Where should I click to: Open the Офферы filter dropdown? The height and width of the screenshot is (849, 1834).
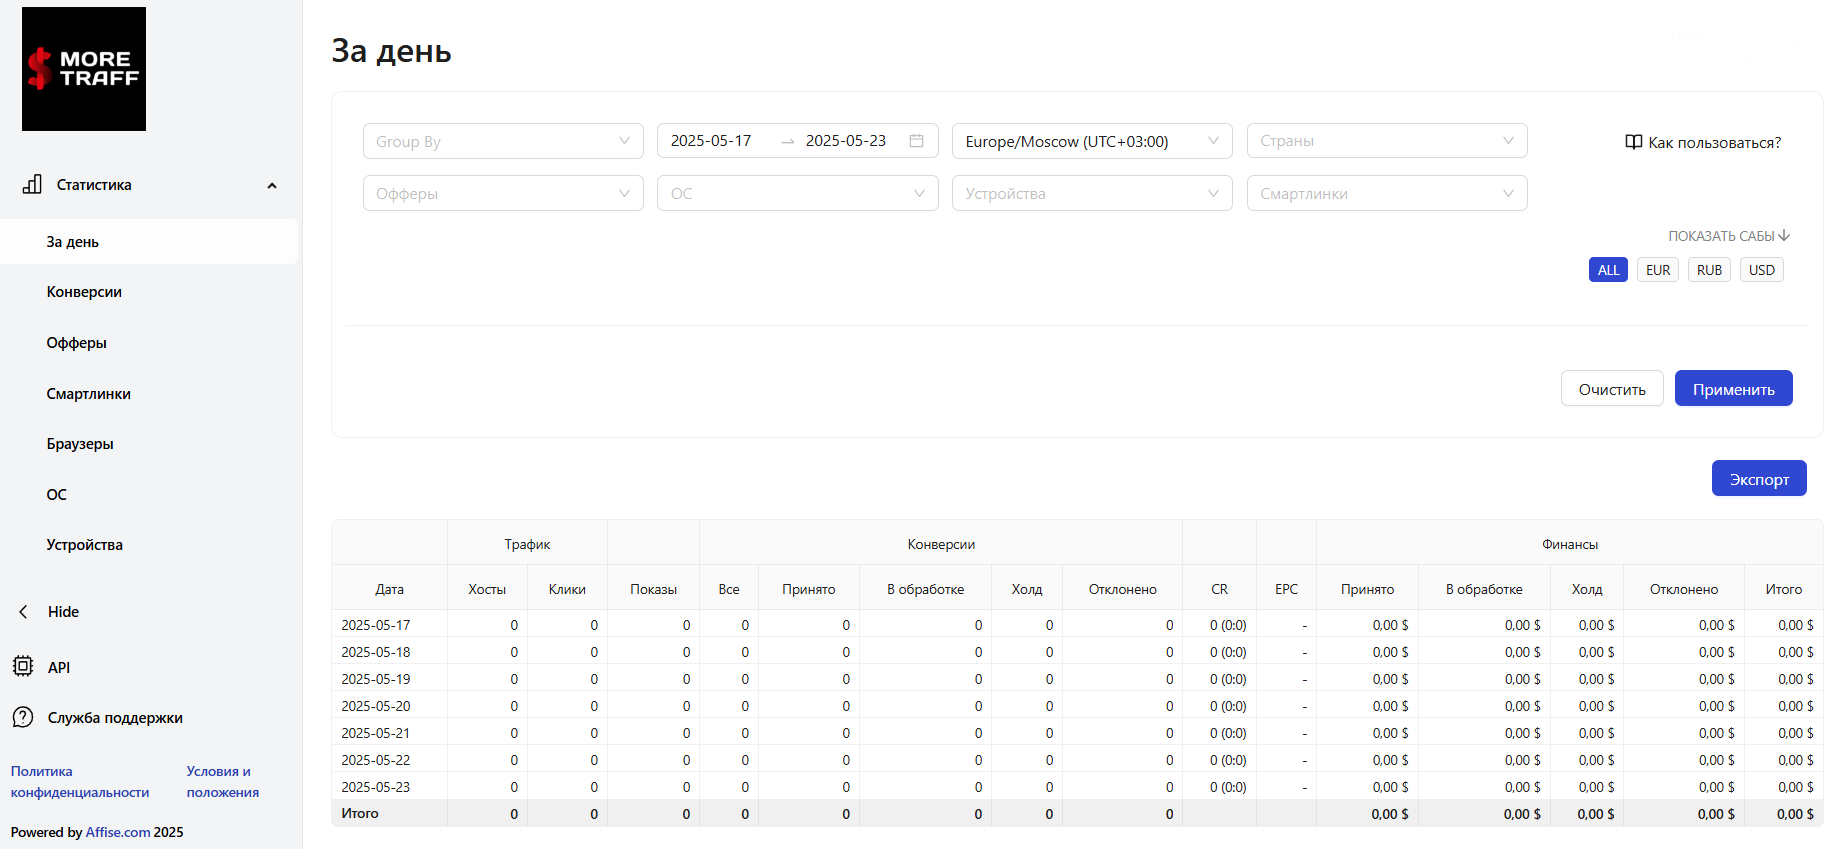tap(503, 193)
